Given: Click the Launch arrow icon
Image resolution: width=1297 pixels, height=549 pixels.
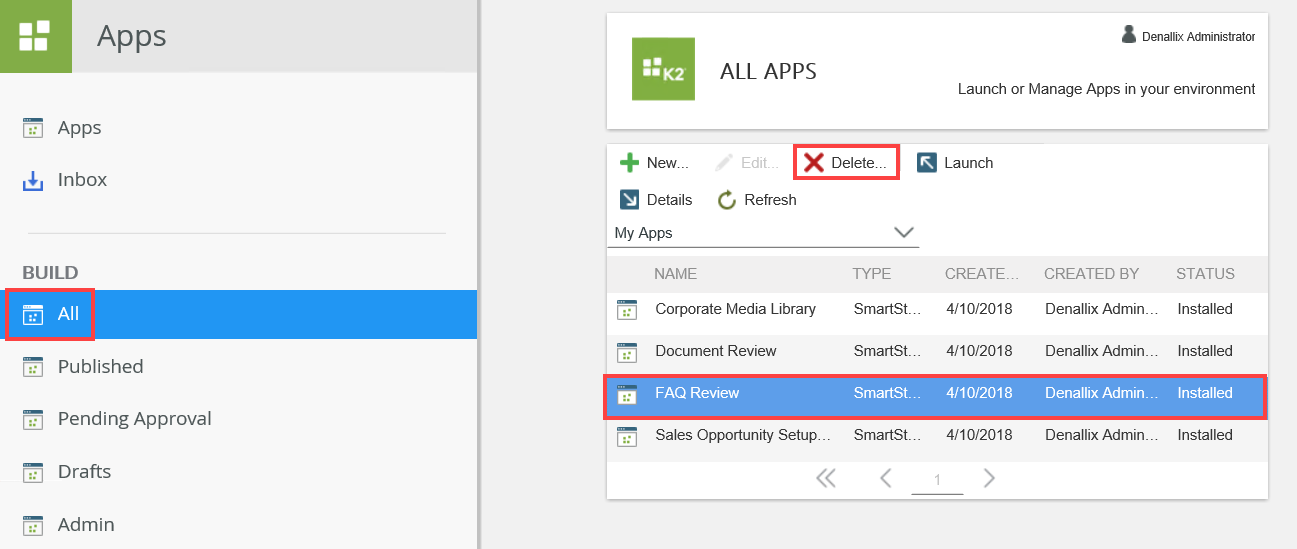Looking at the screenshot, I should (927, 163).
